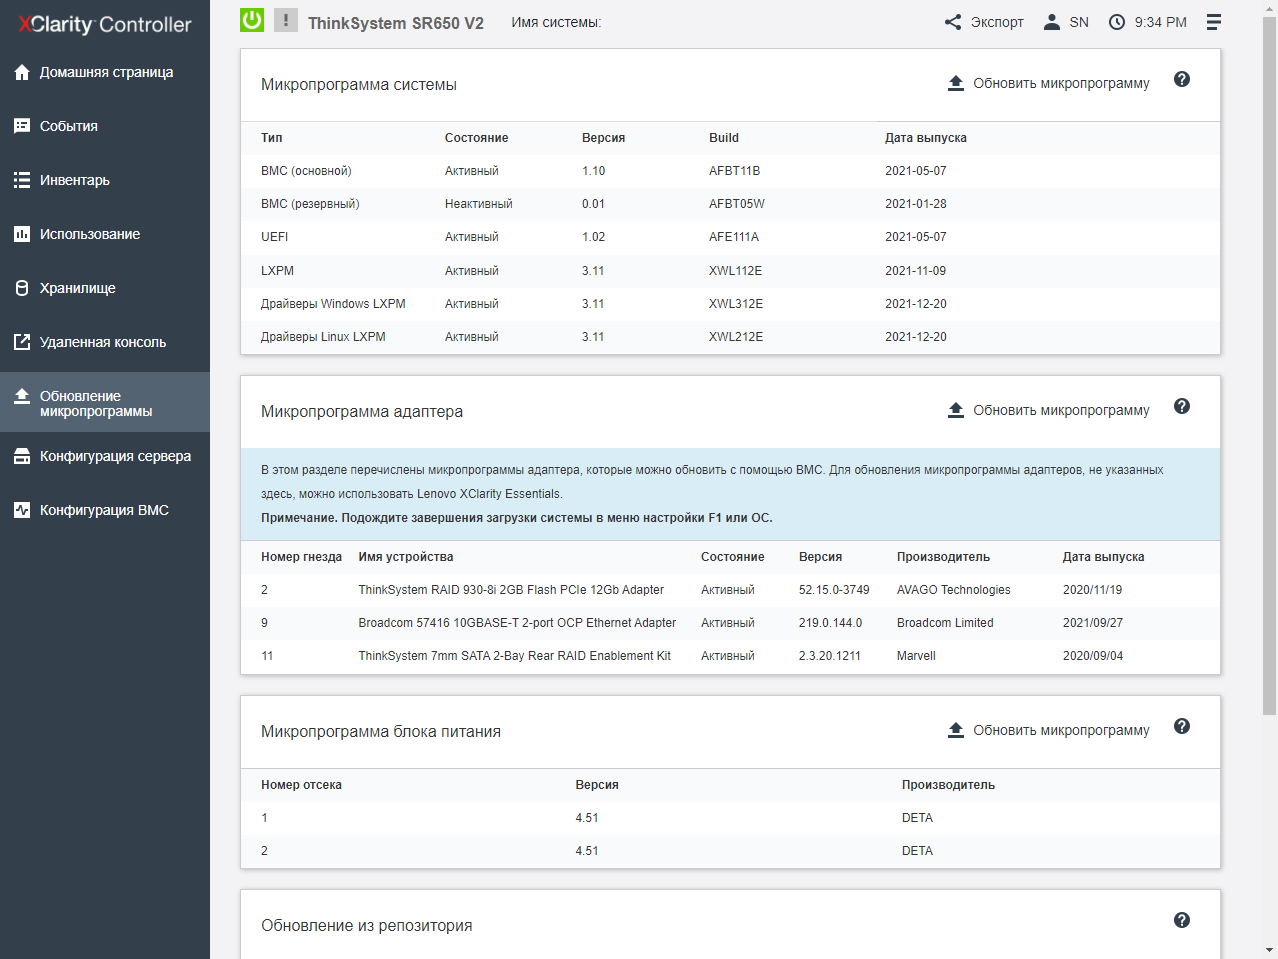Screen dimensions: 1278x959
Task: Click the gray warning exclamation icon
Action: [x=286, y=20]
